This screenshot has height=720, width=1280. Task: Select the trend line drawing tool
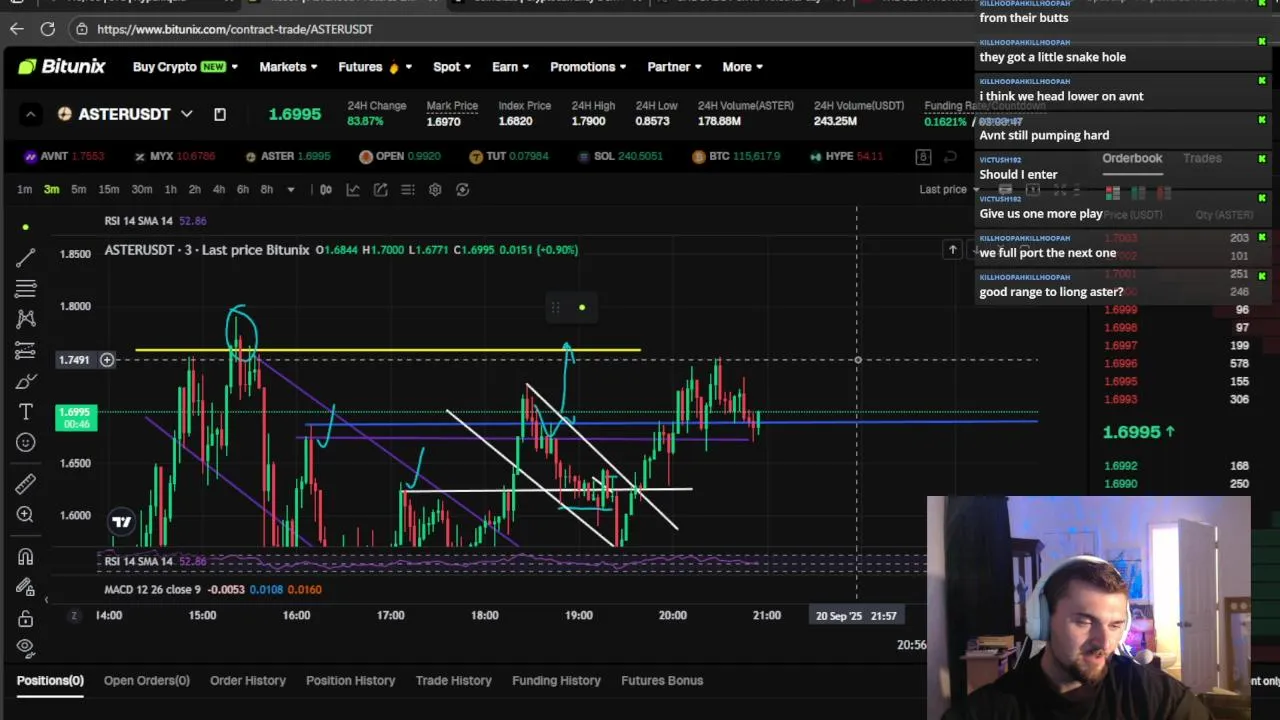tap(26, 258)
